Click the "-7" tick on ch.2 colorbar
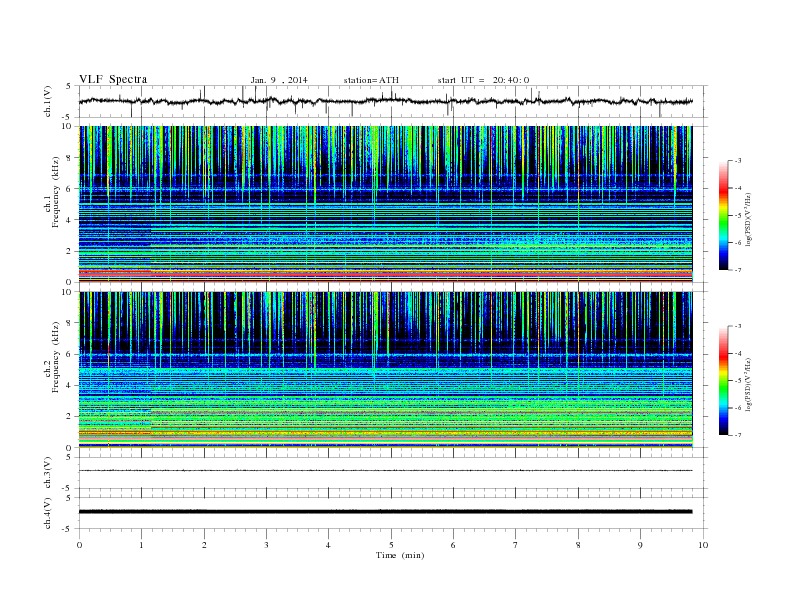The width and height of the screenshot is (792, 612). point(737,435)
